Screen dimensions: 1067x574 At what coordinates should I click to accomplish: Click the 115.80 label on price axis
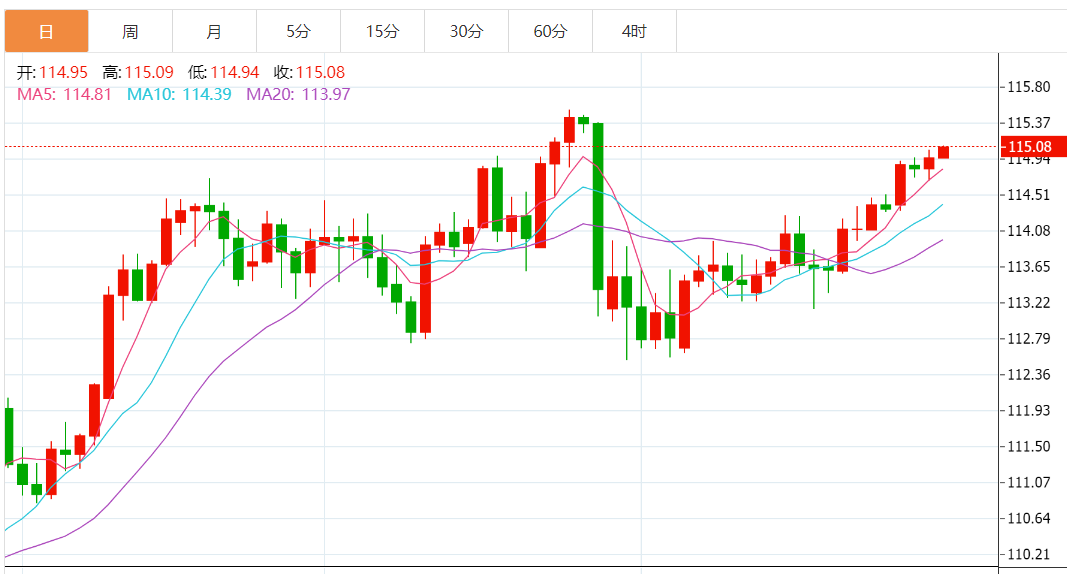point(1029,87)
